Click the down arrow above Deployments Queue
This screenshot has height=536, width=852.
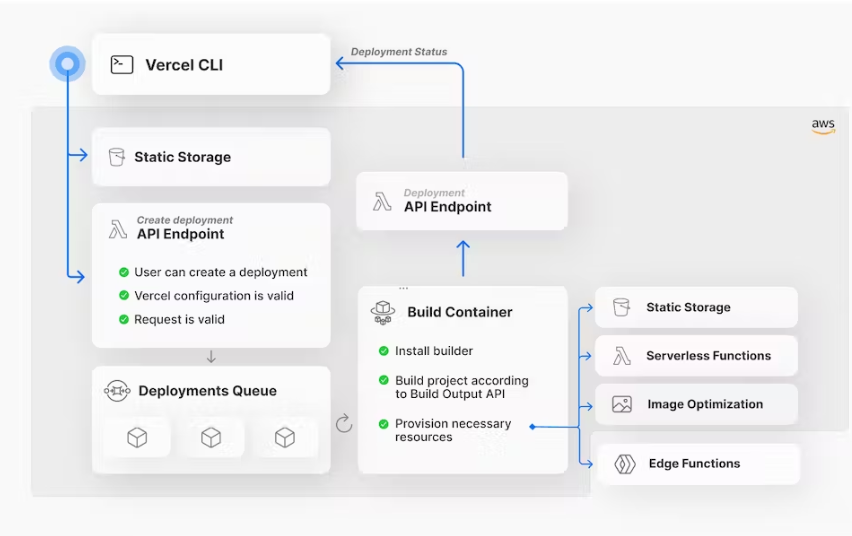pyautogui.click(x=211, y=357)
